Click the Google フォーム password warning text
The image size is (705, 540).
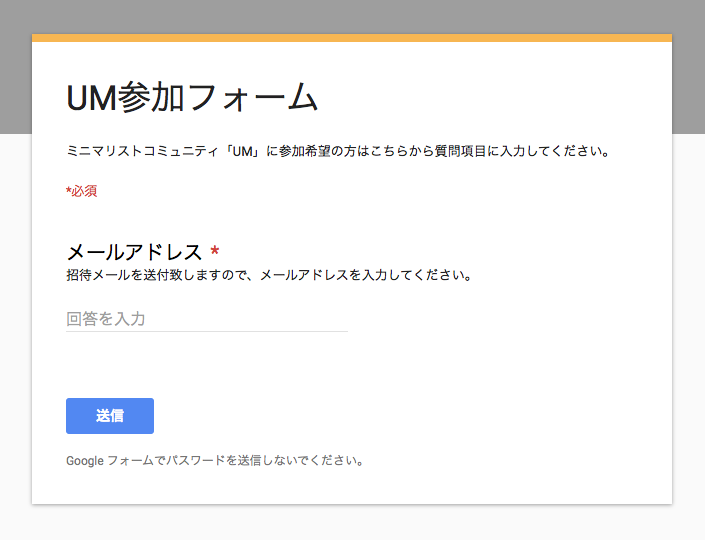click(215, 461)
